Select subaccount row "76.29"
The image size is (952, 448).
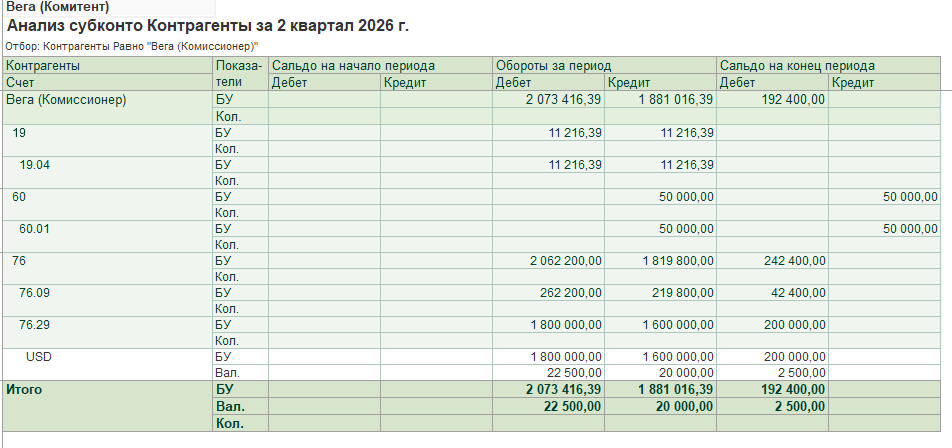point(35,325)
